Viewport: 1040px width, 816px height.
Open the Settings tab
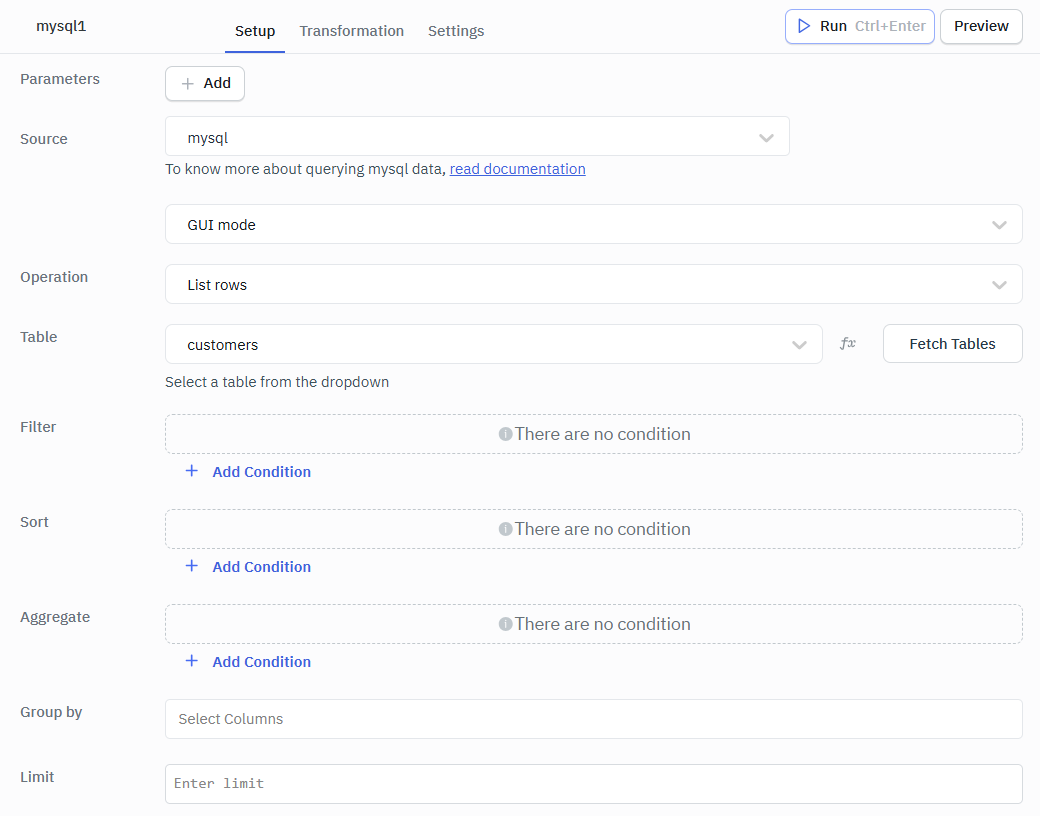coord(456,31)
